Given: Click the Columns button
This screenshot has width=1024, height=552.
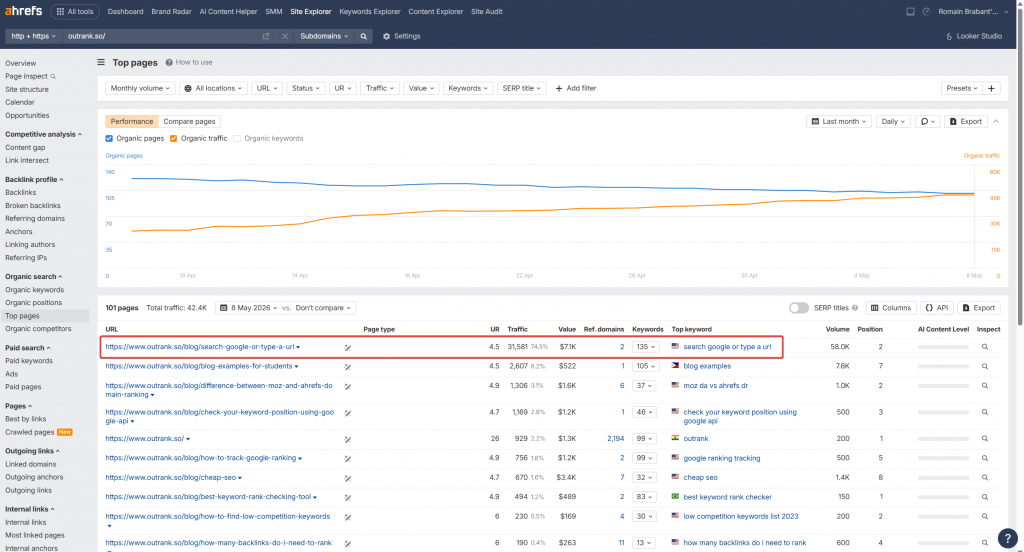Looking at the screenshot, I should pos(891,308).
